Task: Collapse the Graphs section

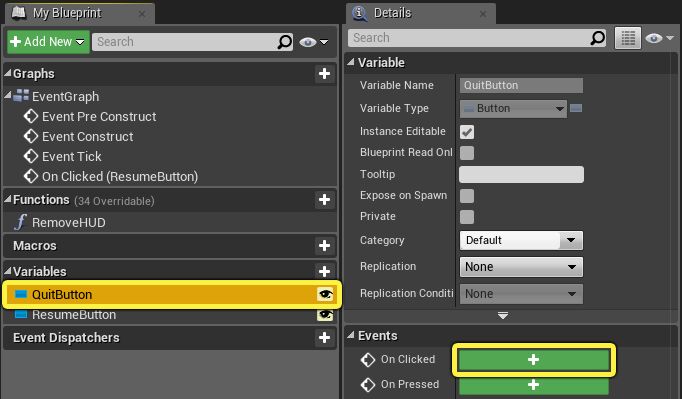Action: [8, 74]
